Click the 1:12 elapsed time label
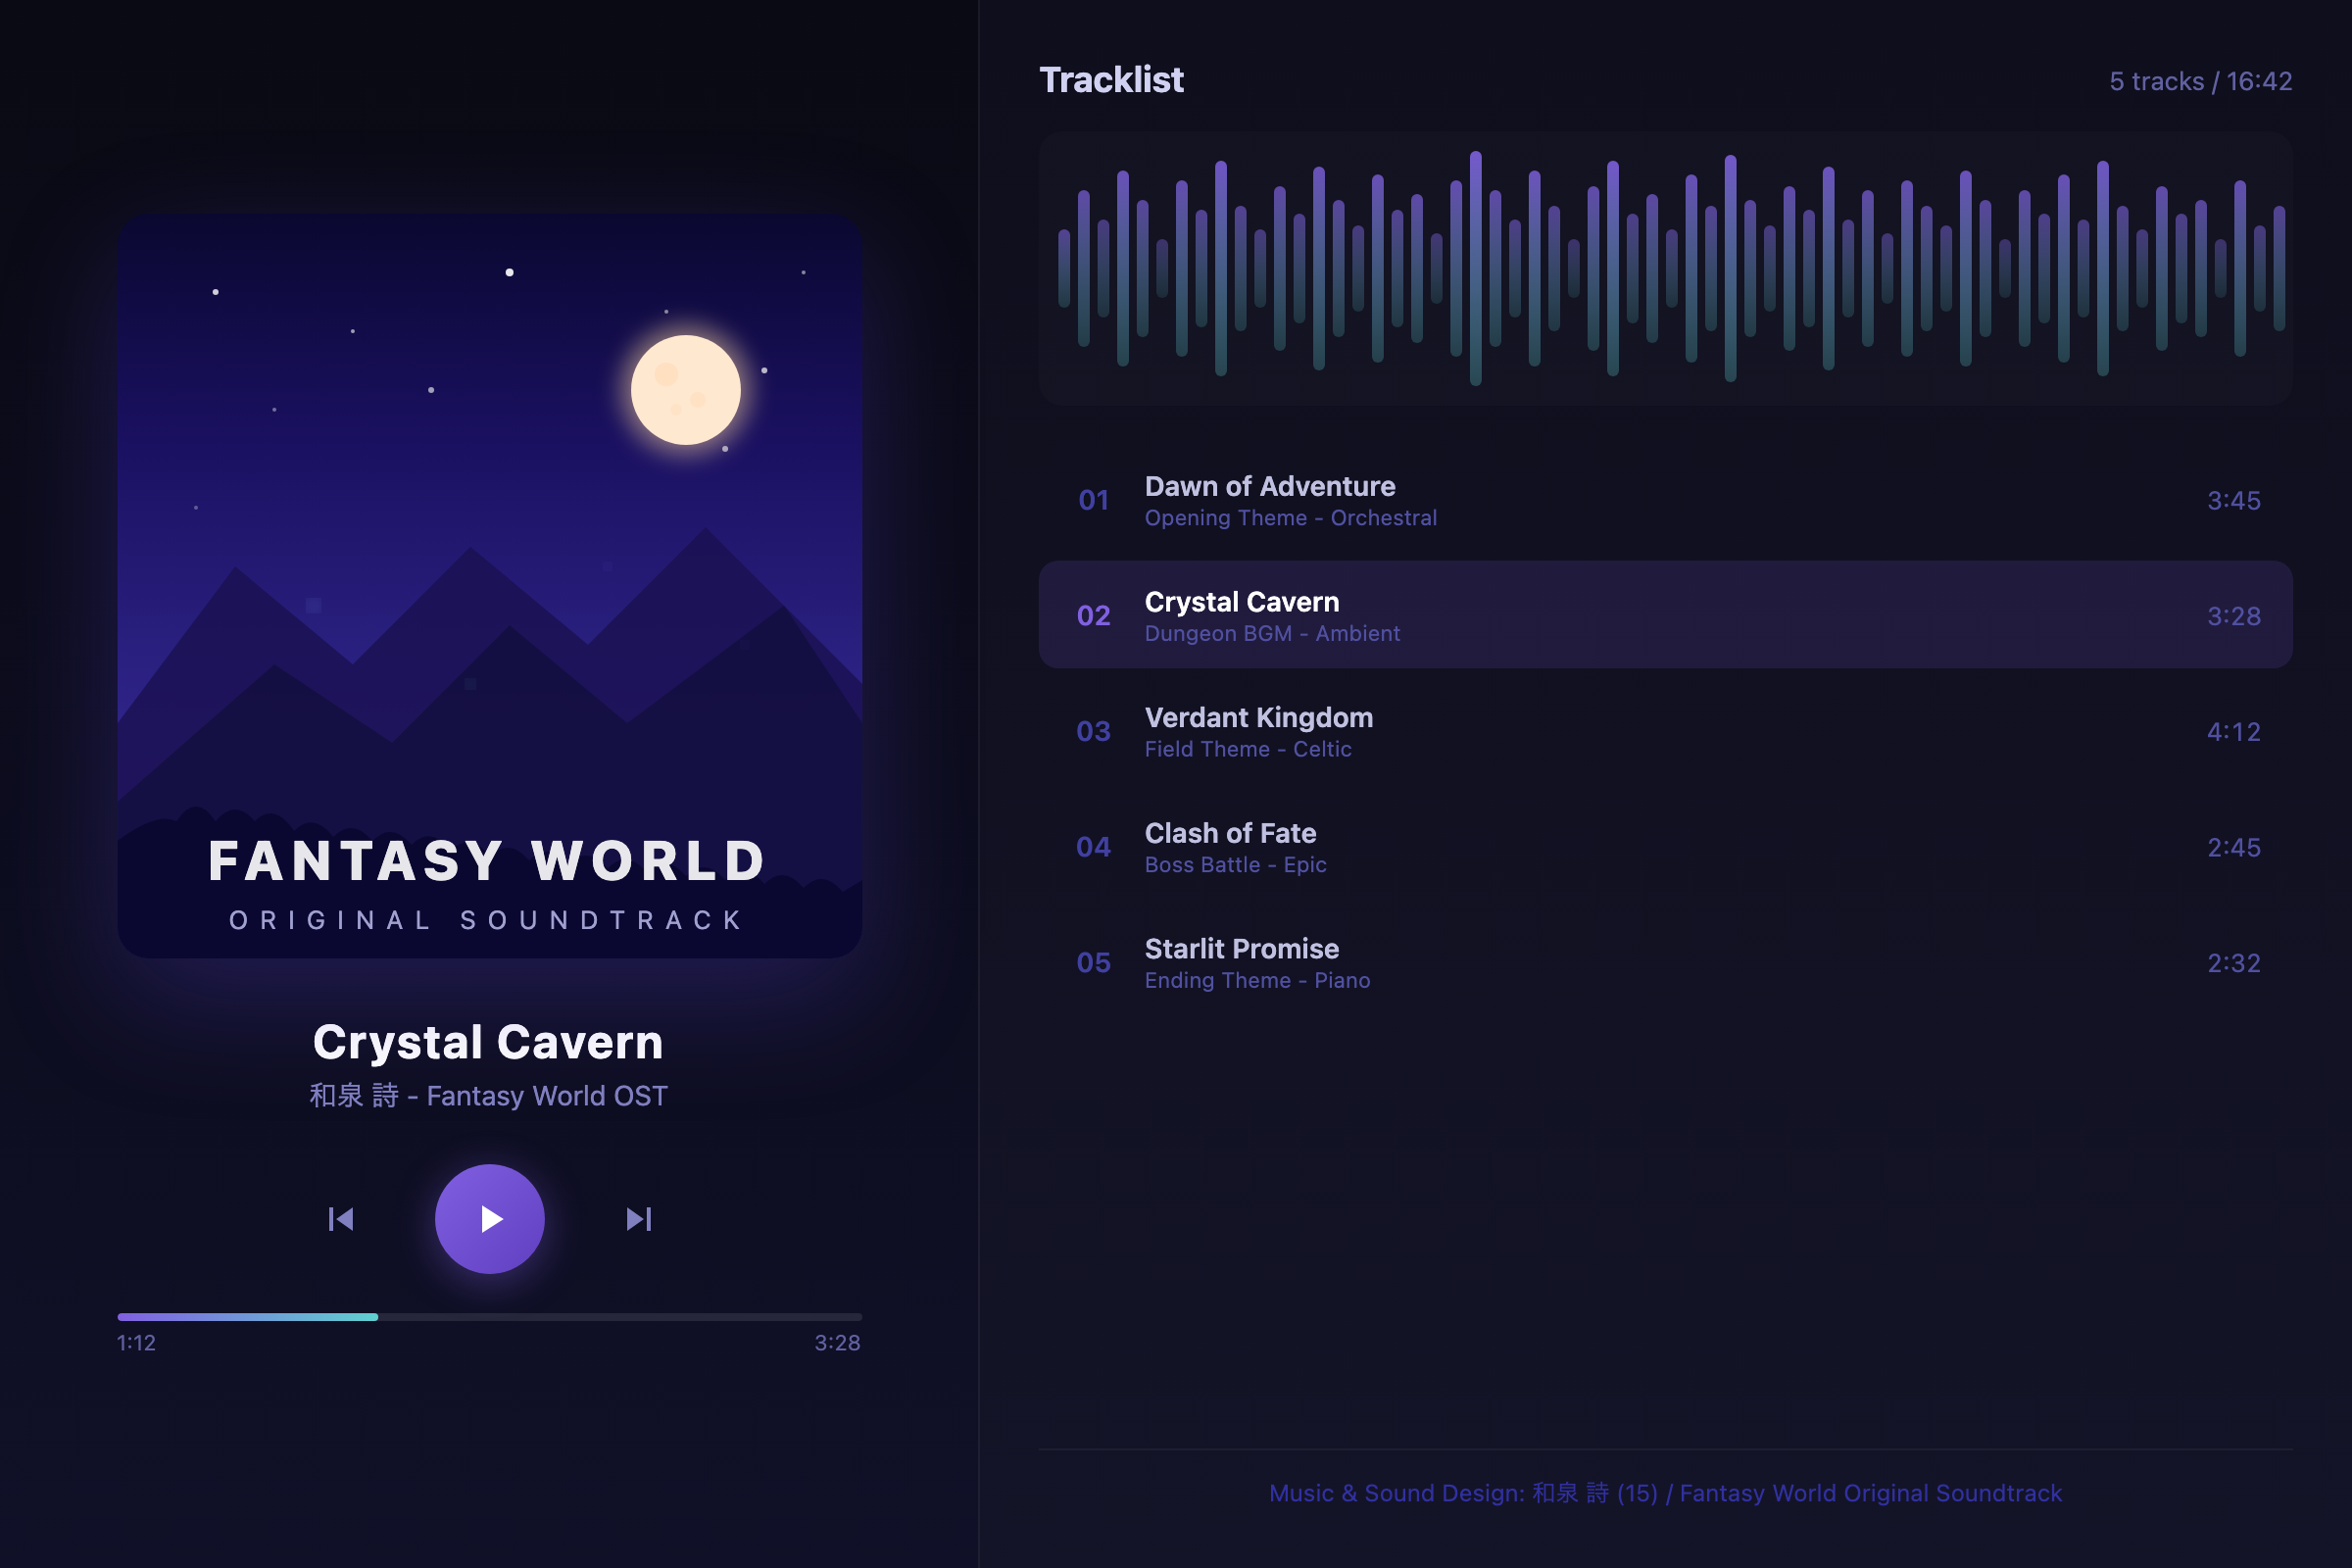The image size is (2352, 1568). click(136, 1343)
